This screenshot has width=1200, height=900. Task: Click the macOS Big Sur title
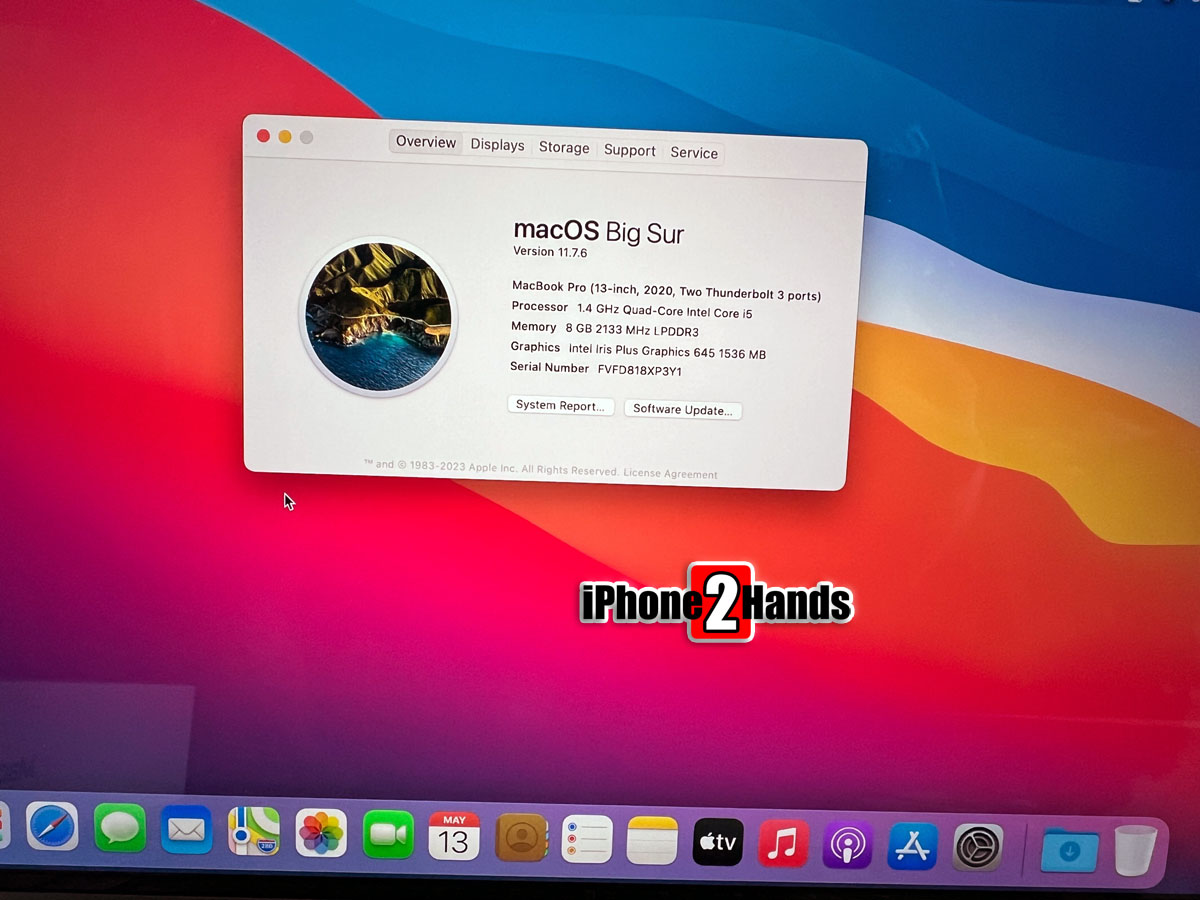598,232
